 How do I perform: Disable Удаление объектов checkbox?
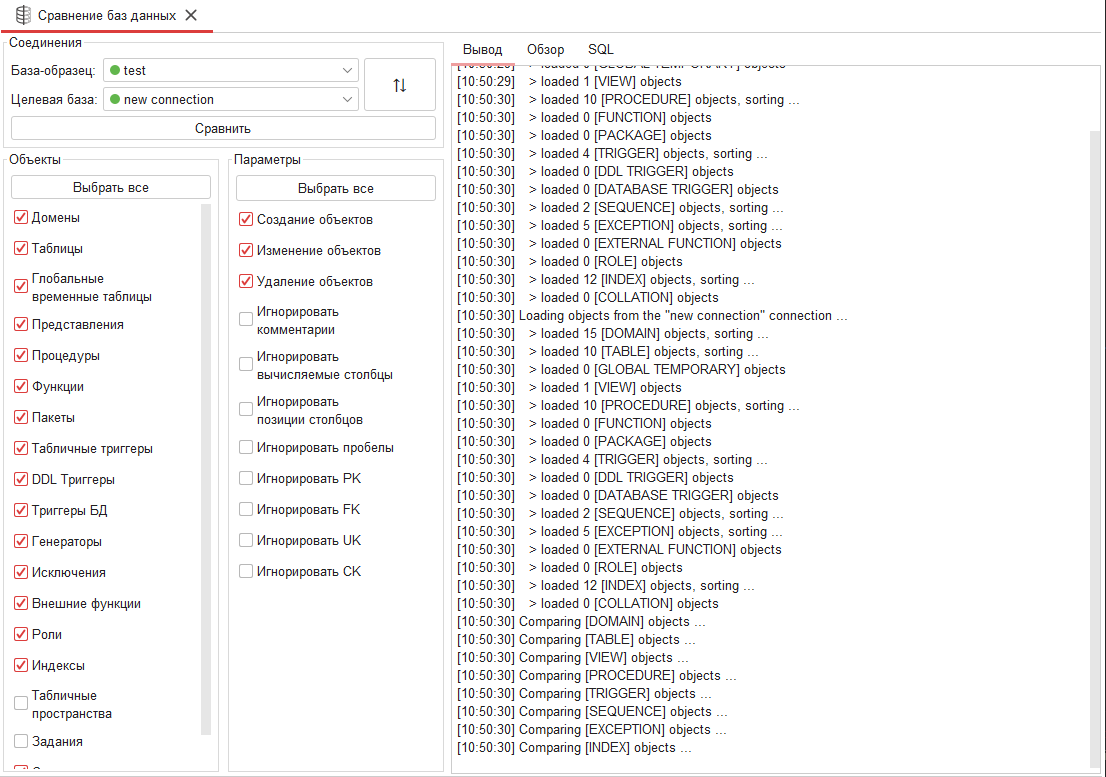click(246, 282)
